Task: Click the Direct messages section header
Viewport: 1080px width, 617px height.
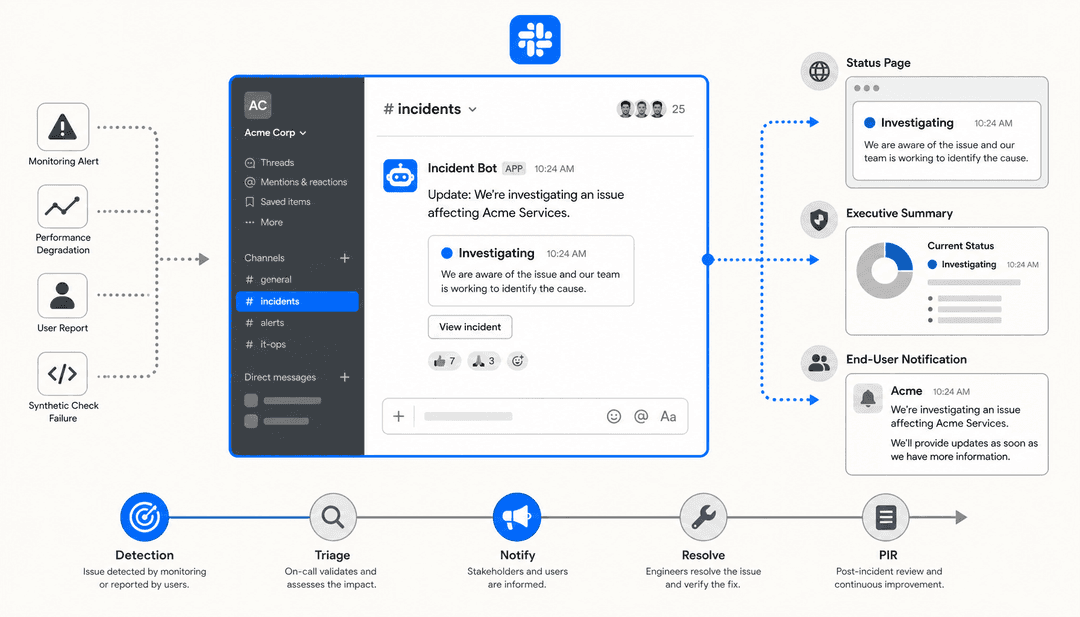Action: coord(280,377)
